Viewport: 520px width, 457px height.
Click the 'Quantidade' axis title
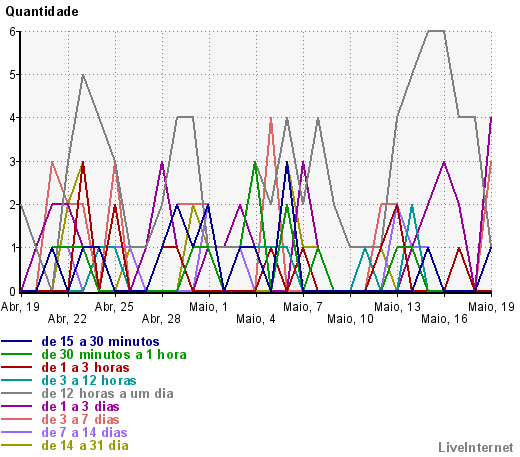click(x=42, y=12)
